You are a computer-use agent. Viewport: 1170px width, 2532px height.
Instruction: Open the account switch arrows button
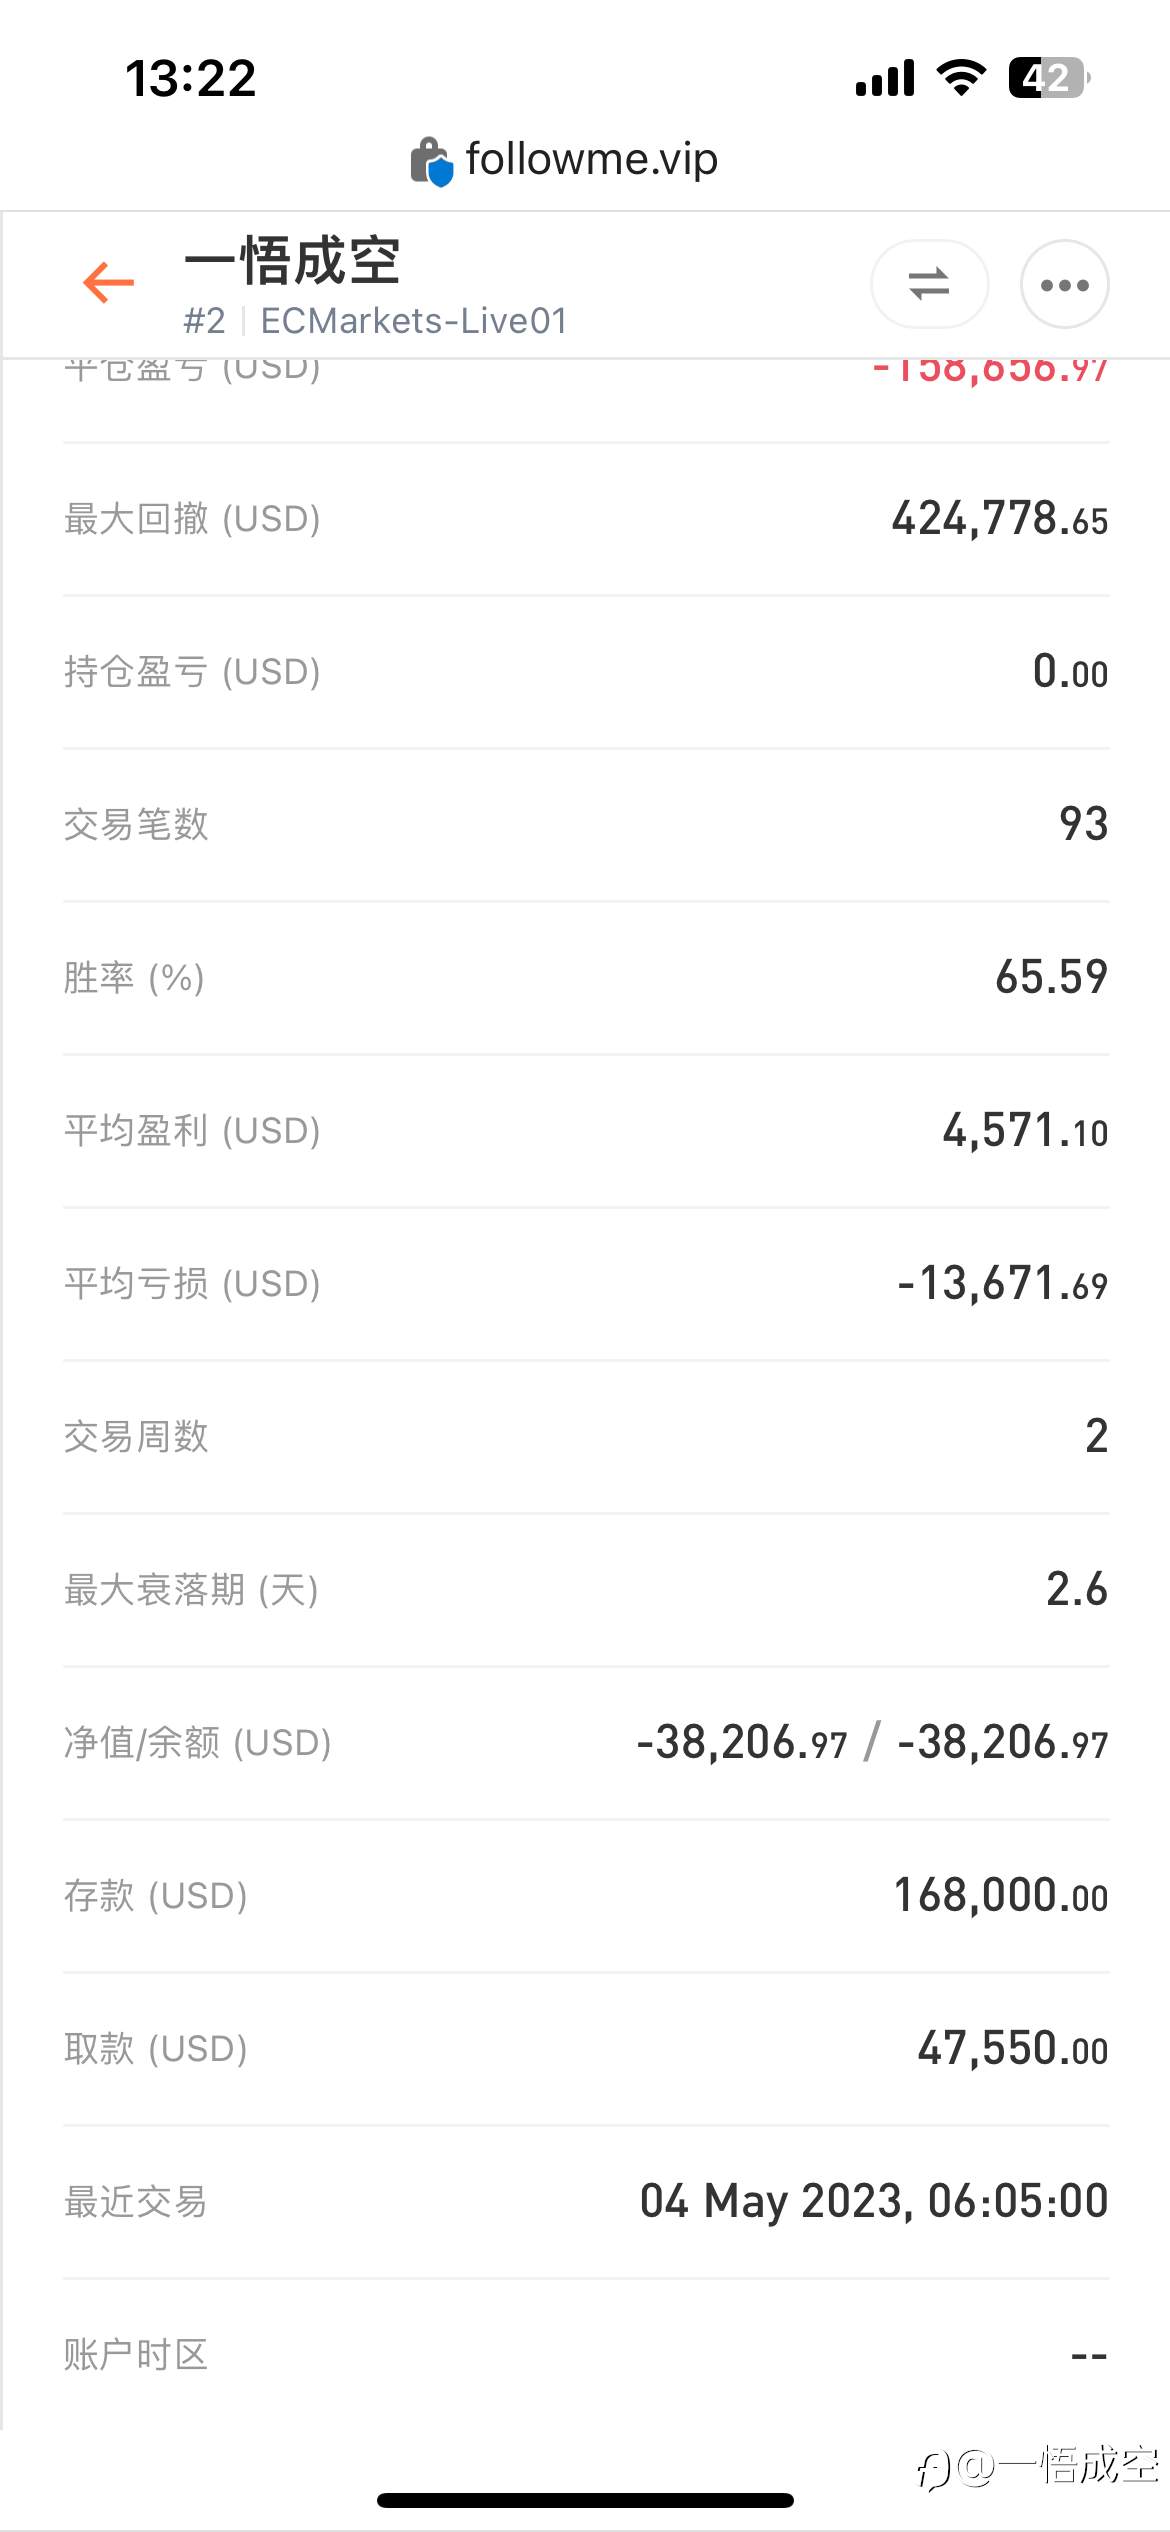point(929,284)
